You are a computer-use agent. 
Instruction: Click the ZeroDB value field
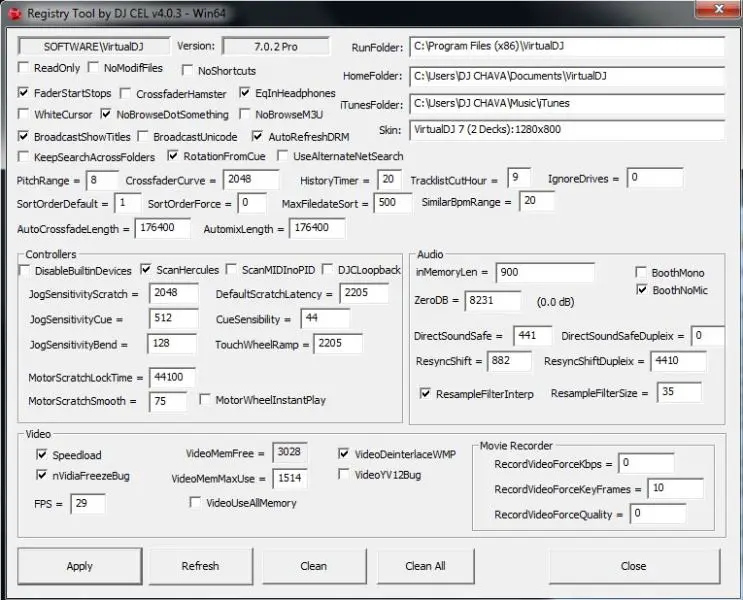pos(493,300)
